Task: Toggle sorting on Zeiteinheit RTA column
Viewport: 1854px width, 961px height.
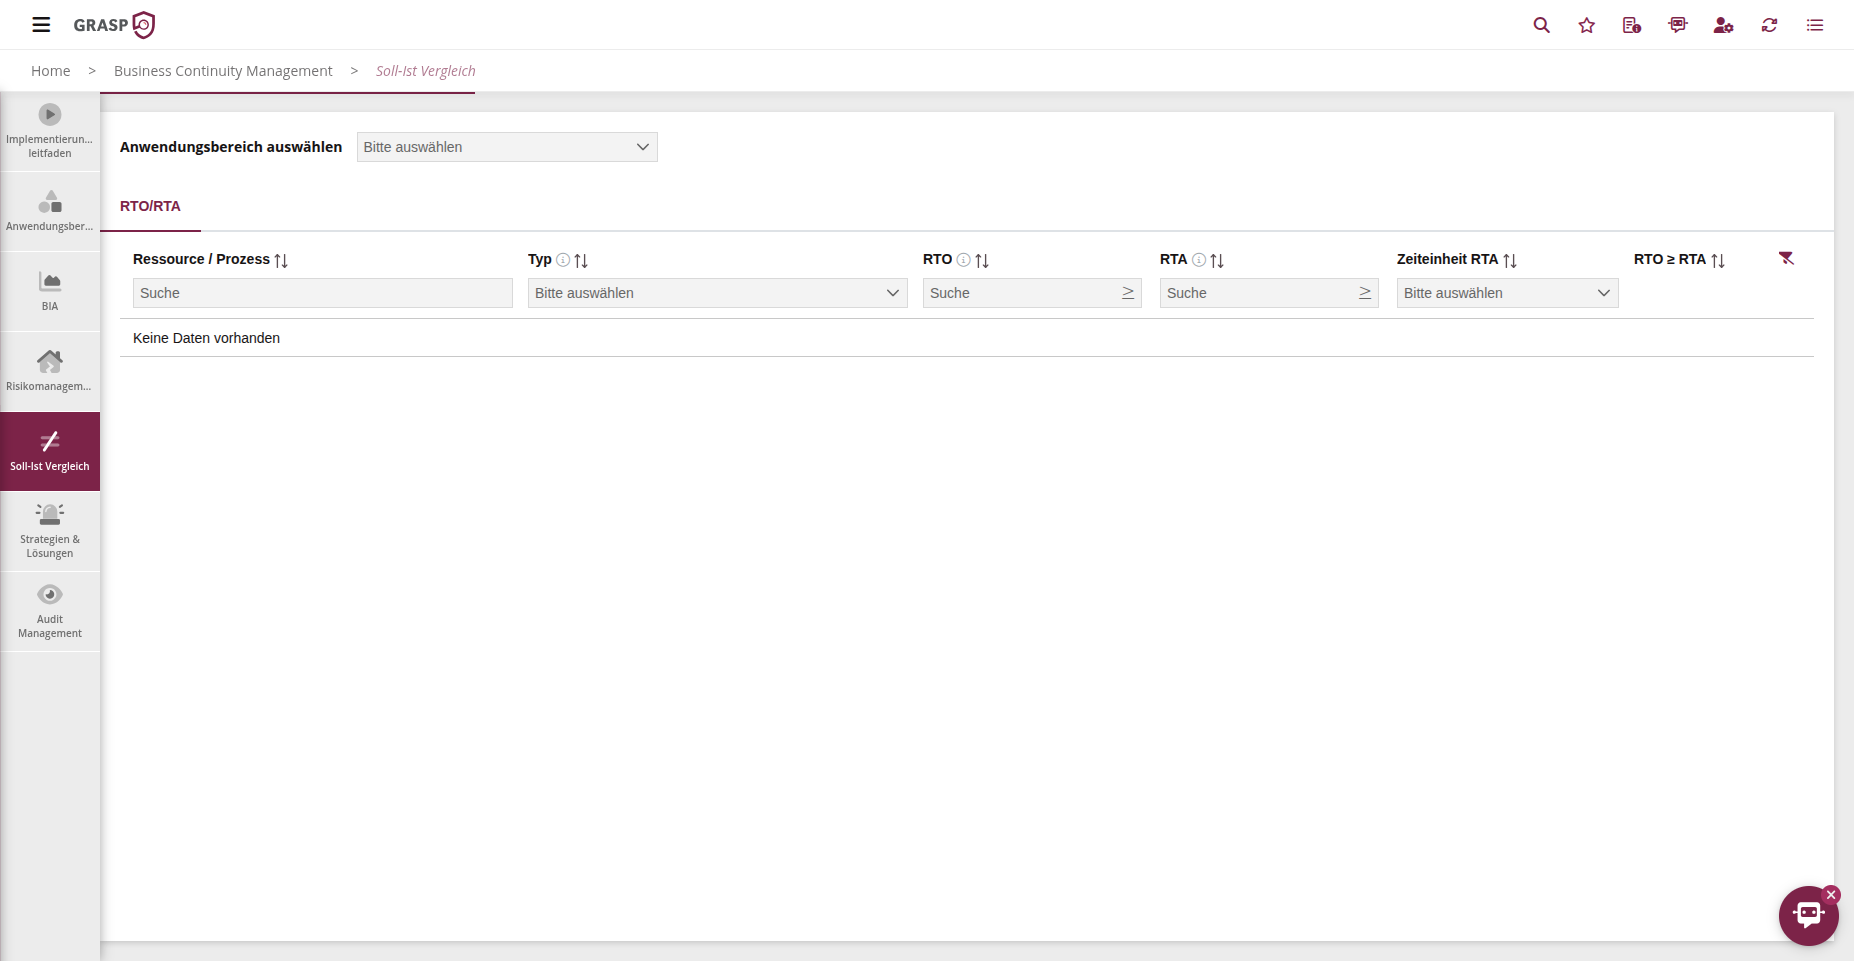Action: tap(1510, 260)
